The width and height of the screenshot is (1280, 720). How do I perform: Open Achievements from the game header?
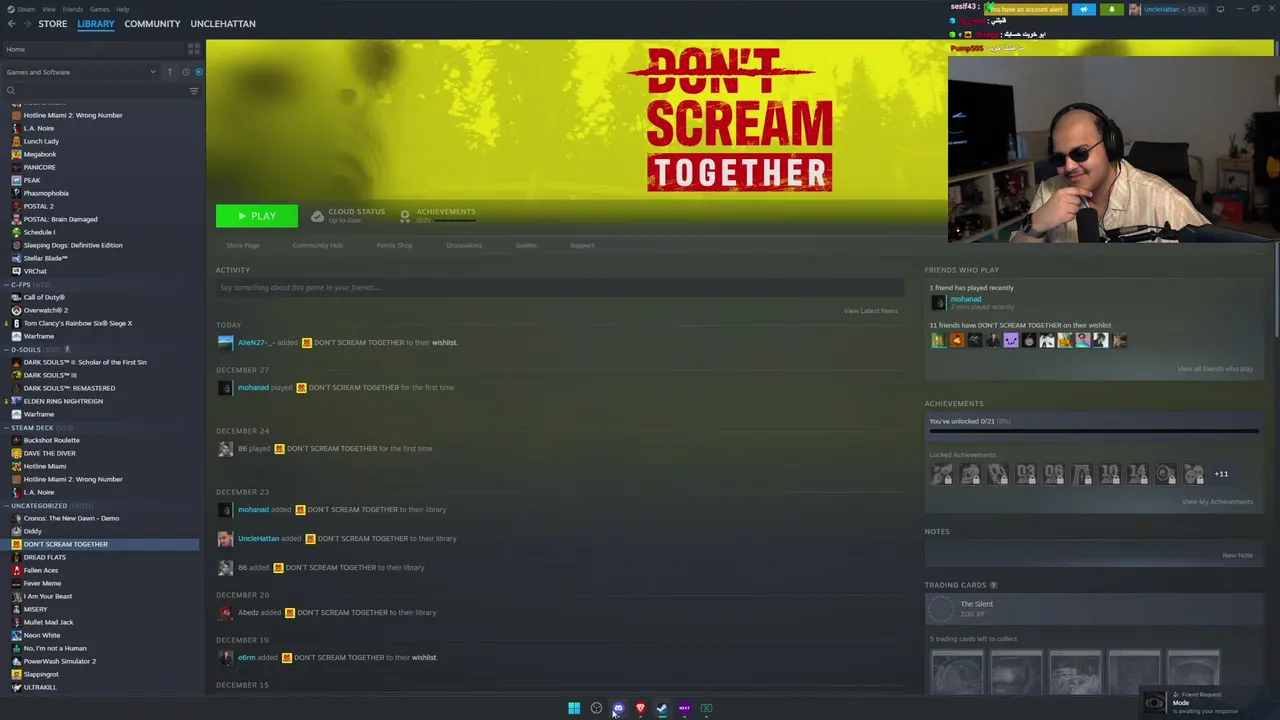coord(438,215)
